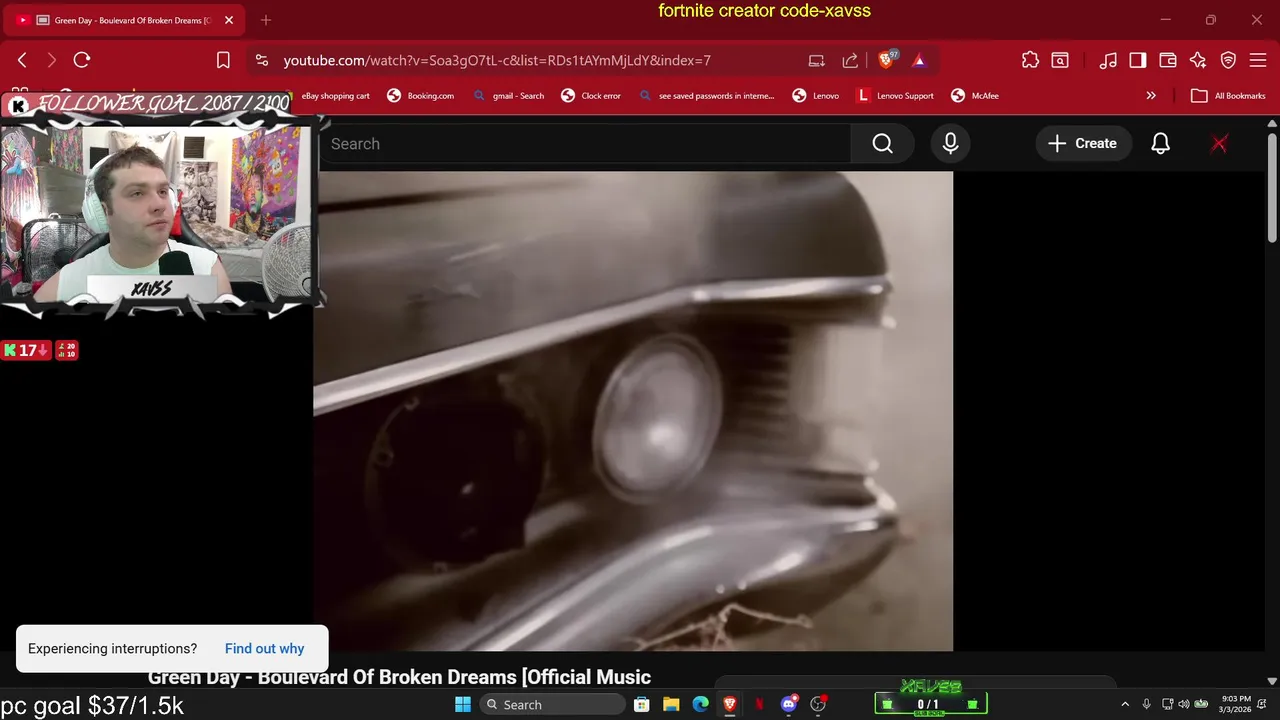
Task: Open the All Bookmarks folder
Action: pyautogui.click(x=1228, y=96)
